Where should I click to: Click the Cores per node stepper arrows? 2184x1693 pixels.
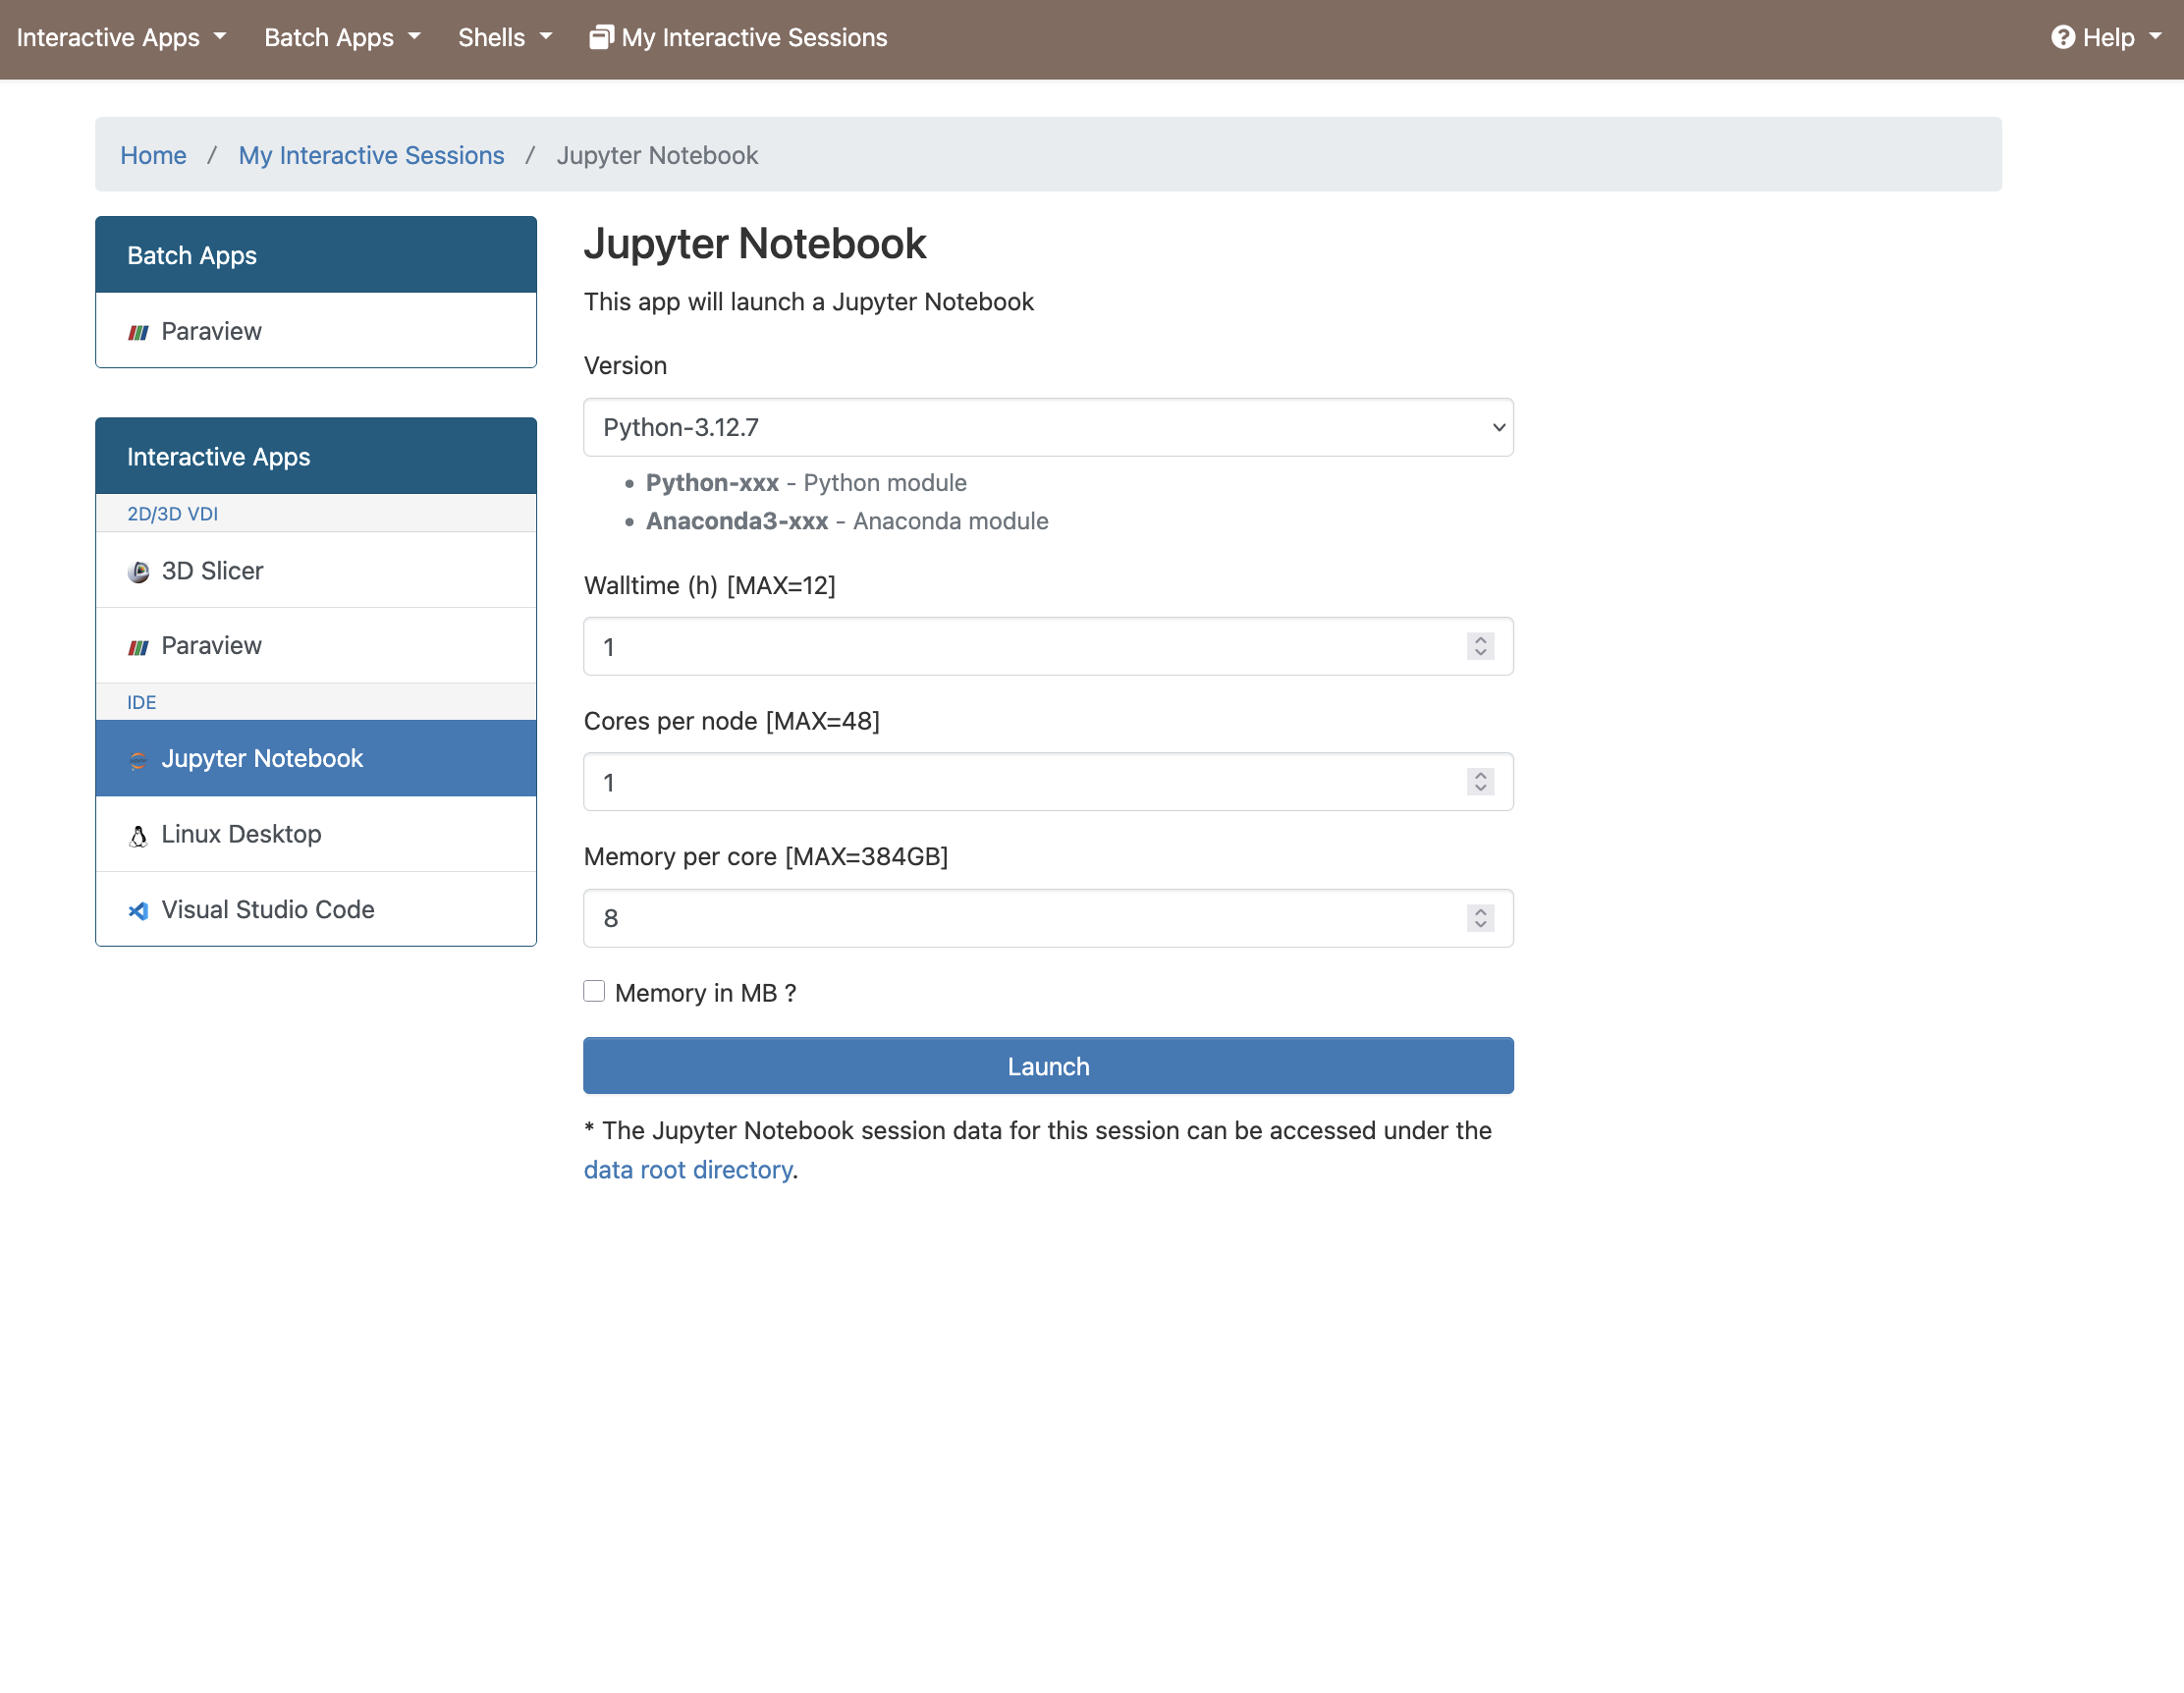pos(1480,782)
